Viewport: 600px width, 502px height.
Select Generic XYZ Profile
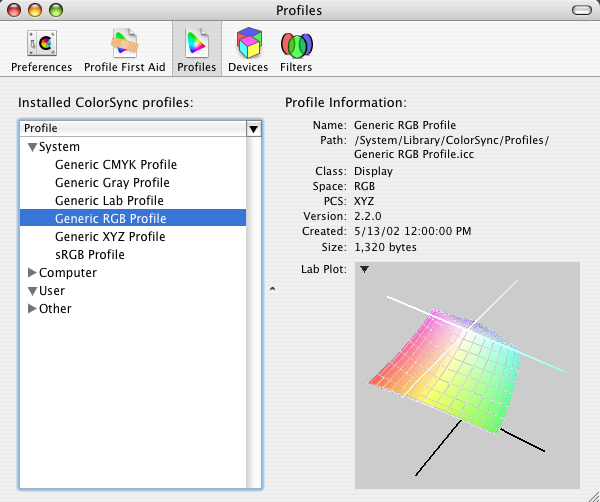[110, 237]
